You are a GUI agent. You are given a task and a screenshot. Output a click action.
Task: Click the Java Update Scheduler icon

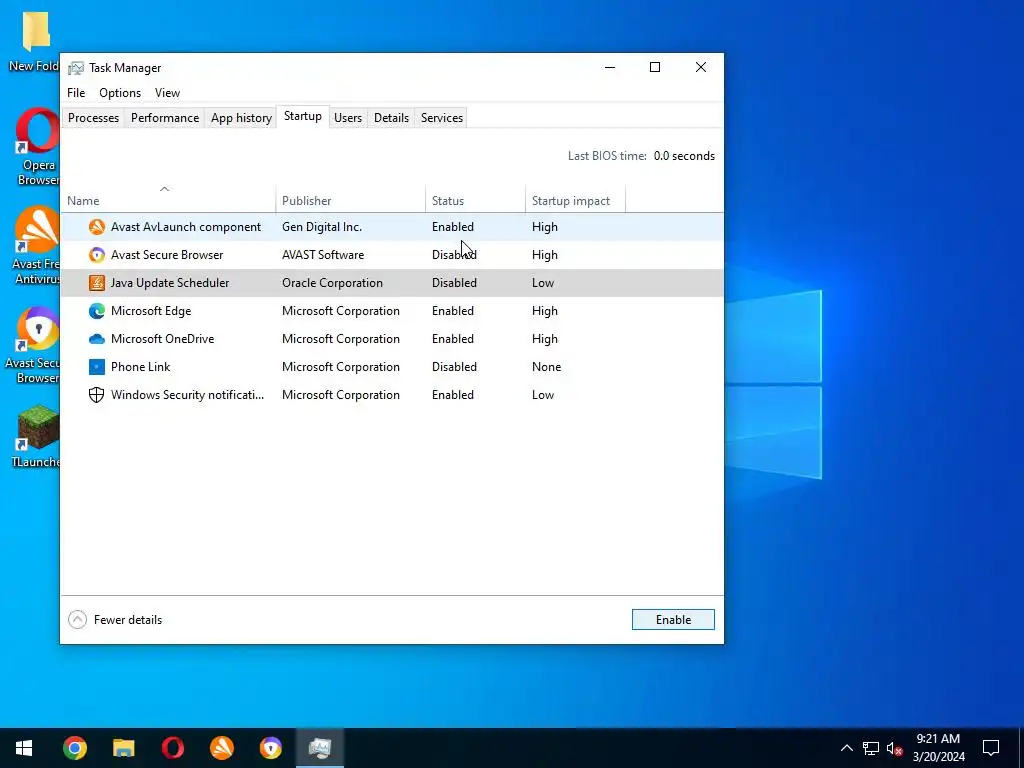[x=97, y=283]
